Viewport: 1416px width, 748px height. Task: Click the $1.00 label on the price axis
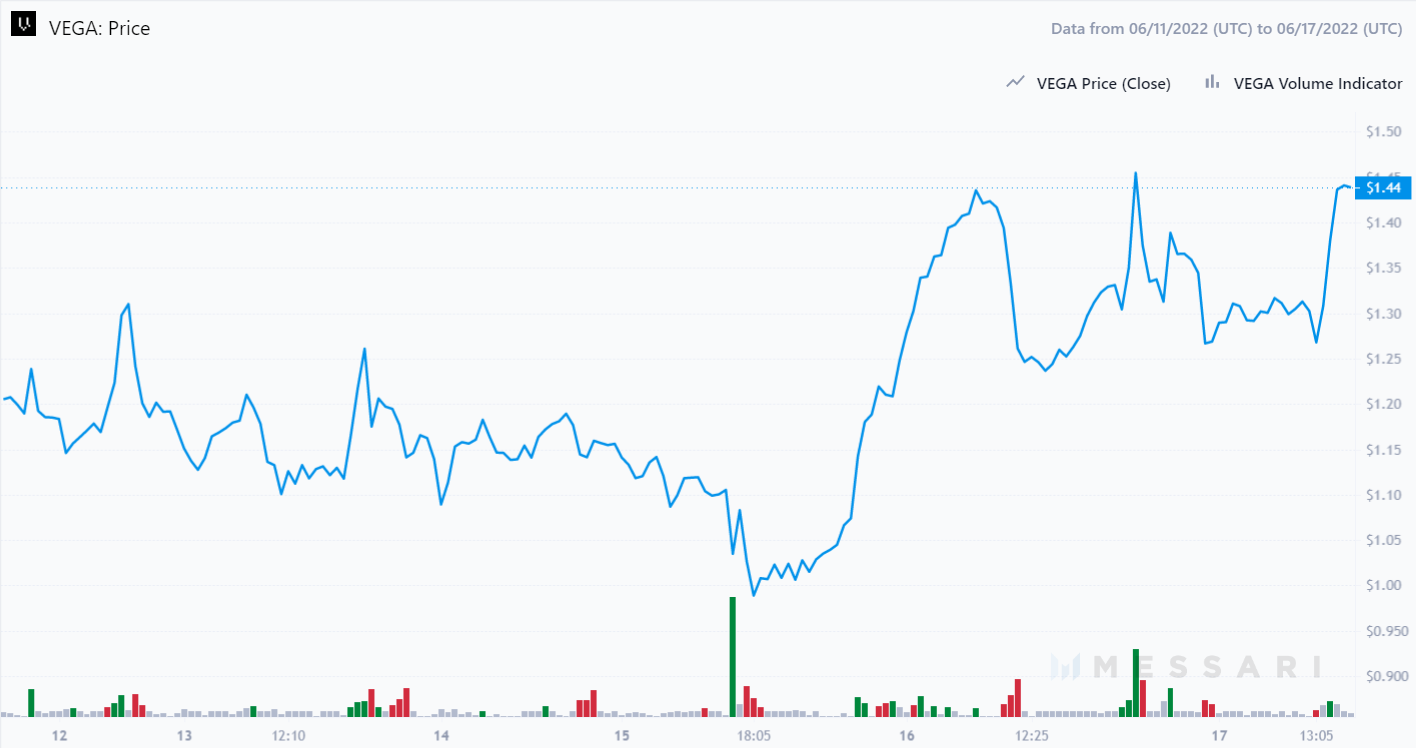[x=1386, y=585]
